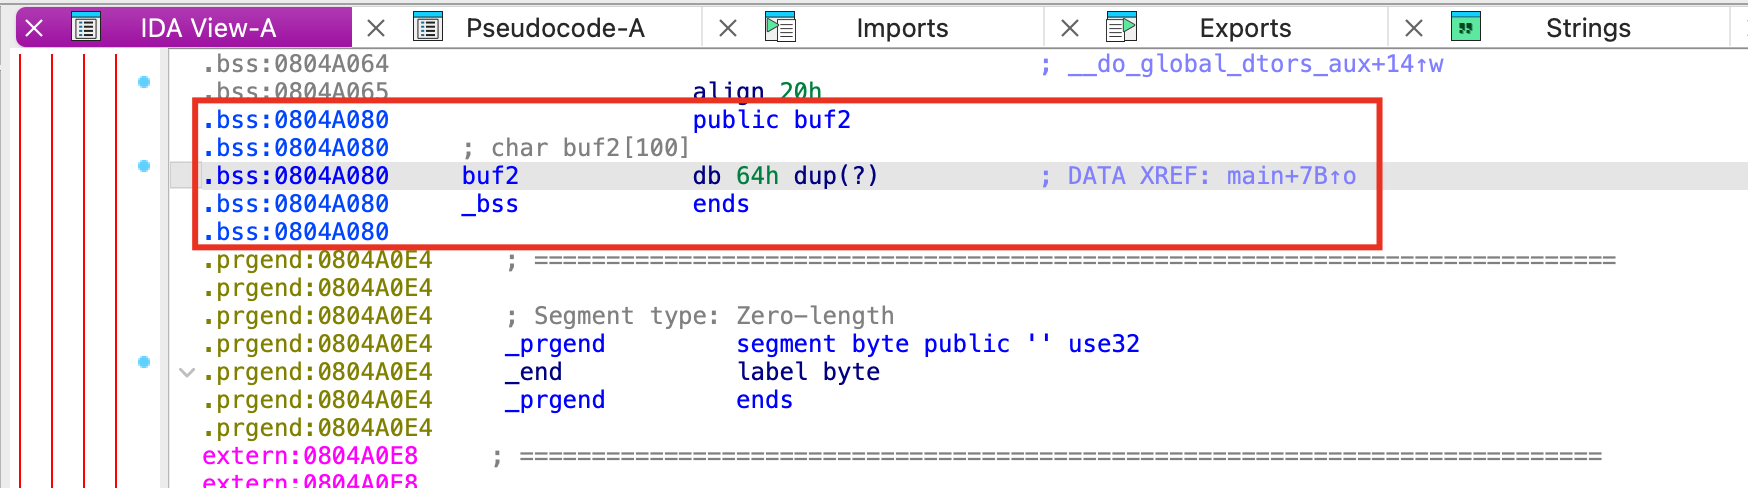Click the _bss segment name
This screenshot has height=488, width=1748.
coord(490,204)
